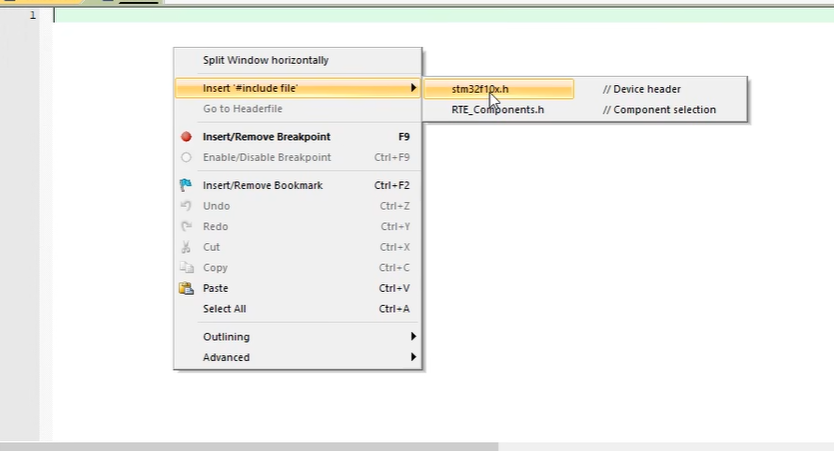Click the blue bookmark flag icon
This screenshot has width=834, height=451.
tap(186, 185)
